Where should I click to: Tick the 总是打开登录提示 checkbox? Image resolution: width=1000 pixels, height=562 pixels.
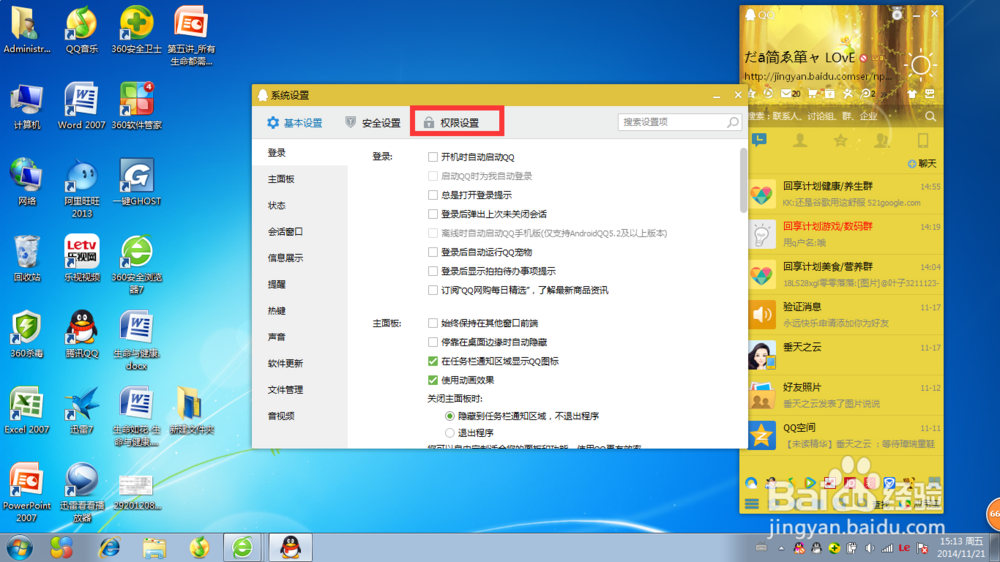(x=433, y=195)
